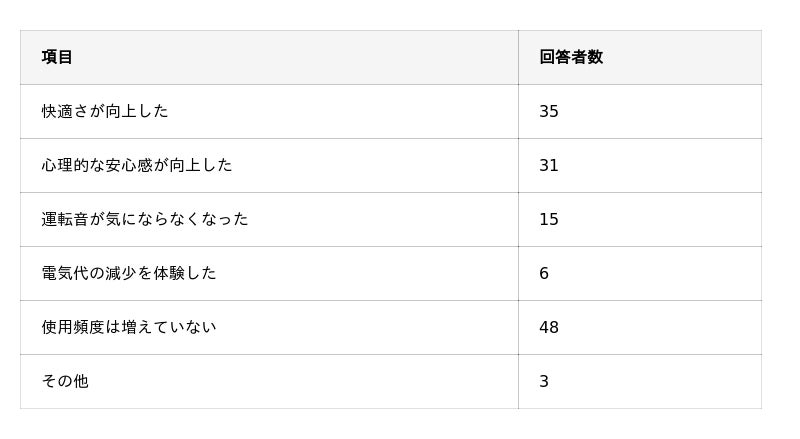
Task: Click column divider in the その他 row
Action: coord(518,381)
